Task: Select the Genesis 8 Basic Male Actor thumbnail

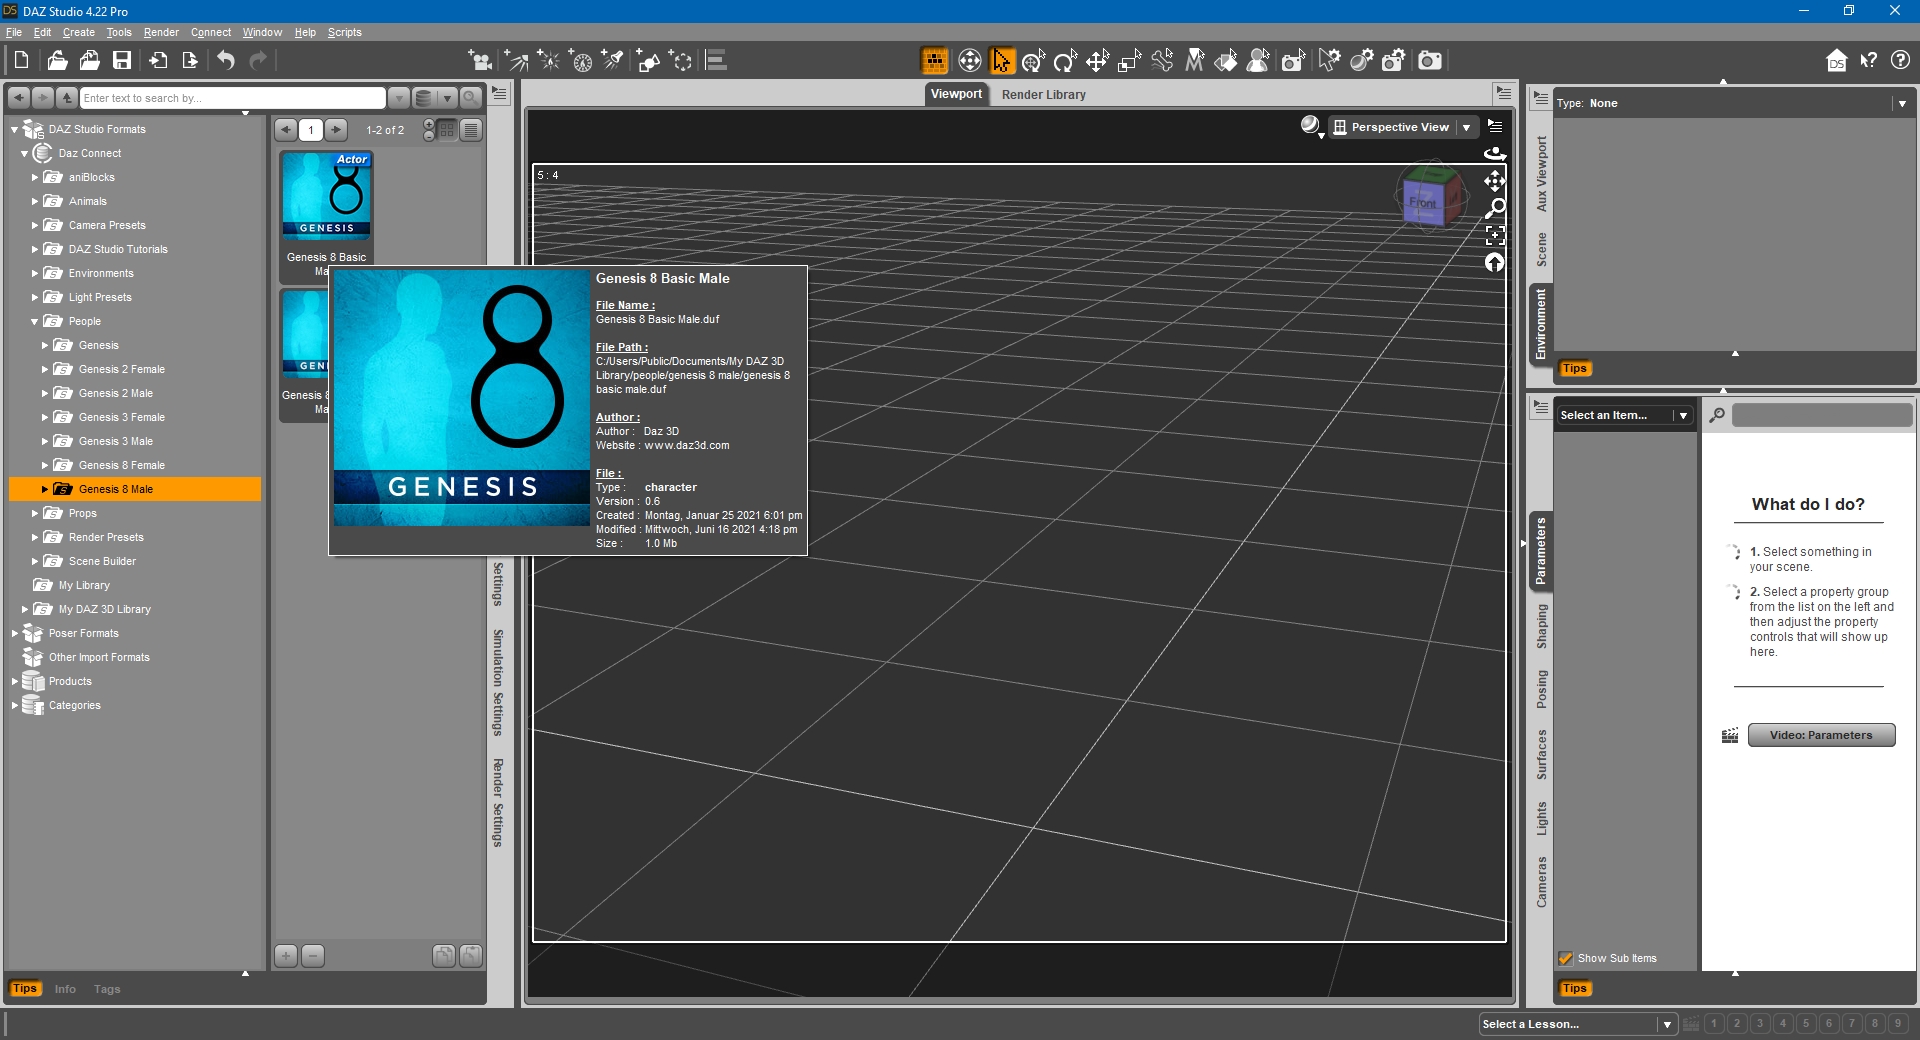Action: coord(327,196)
